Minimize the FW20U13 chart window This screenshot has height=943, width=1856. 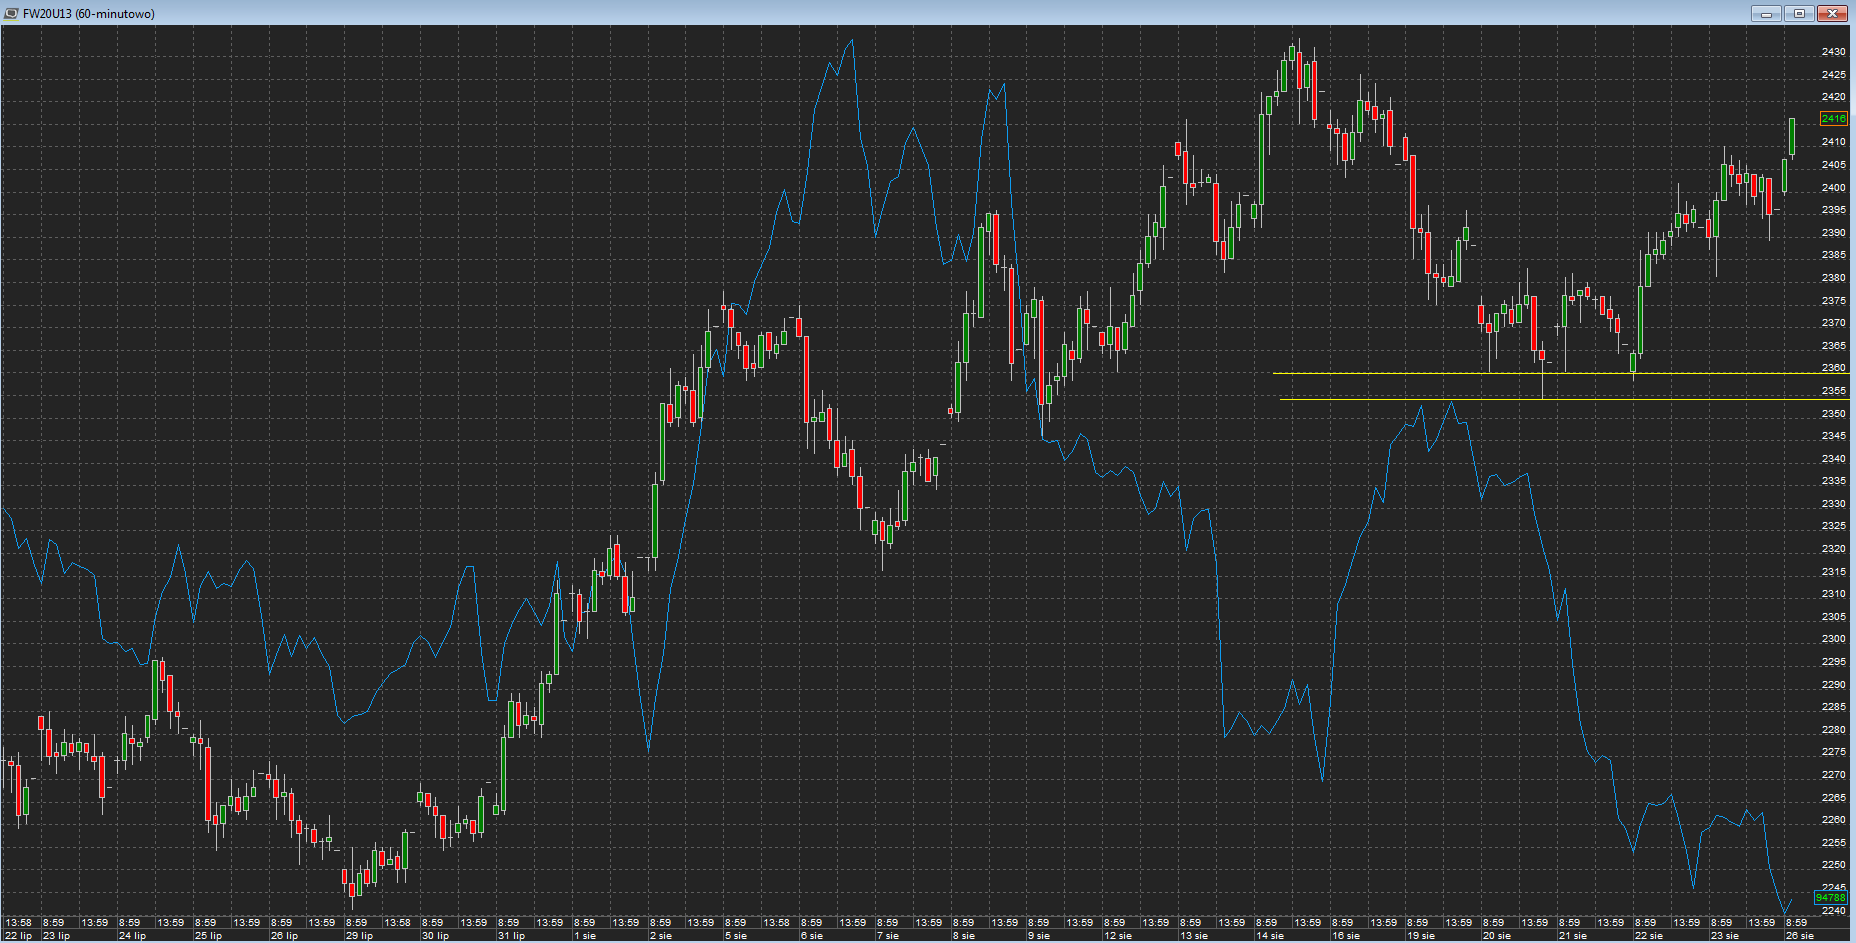[x=1766, y=13]
